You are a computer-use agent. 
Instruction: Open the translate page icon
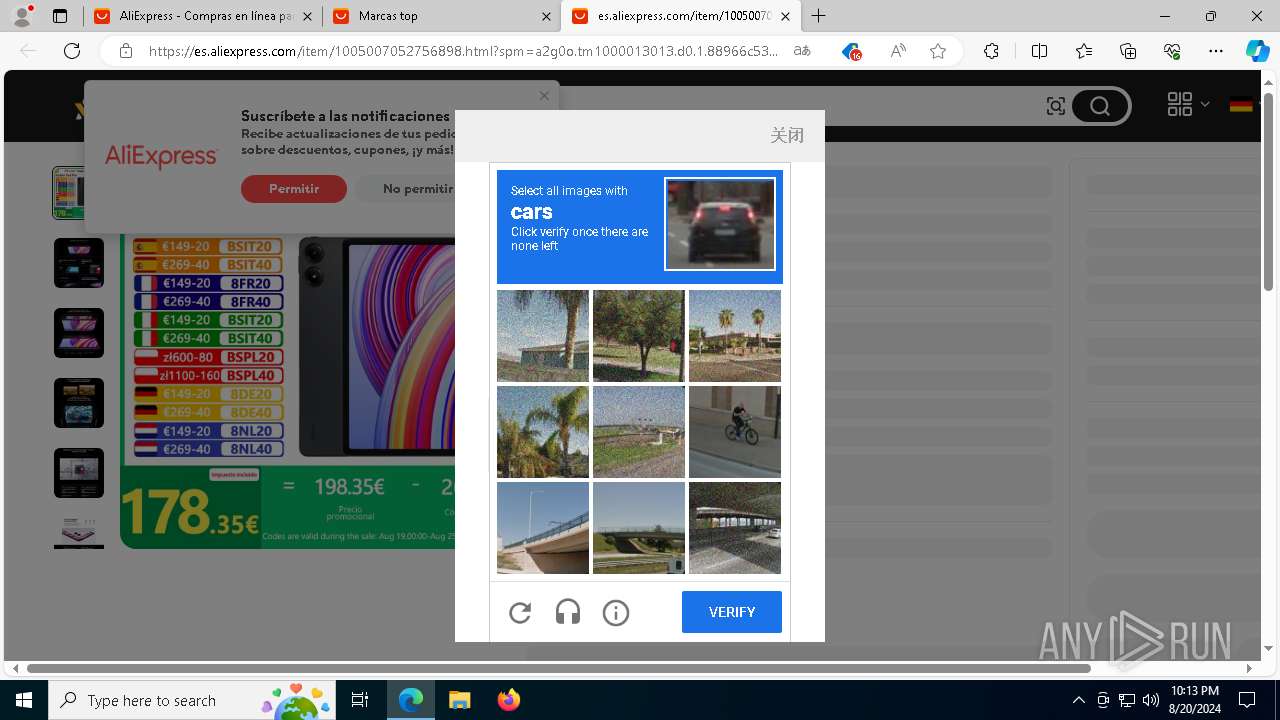pos(802,51)
